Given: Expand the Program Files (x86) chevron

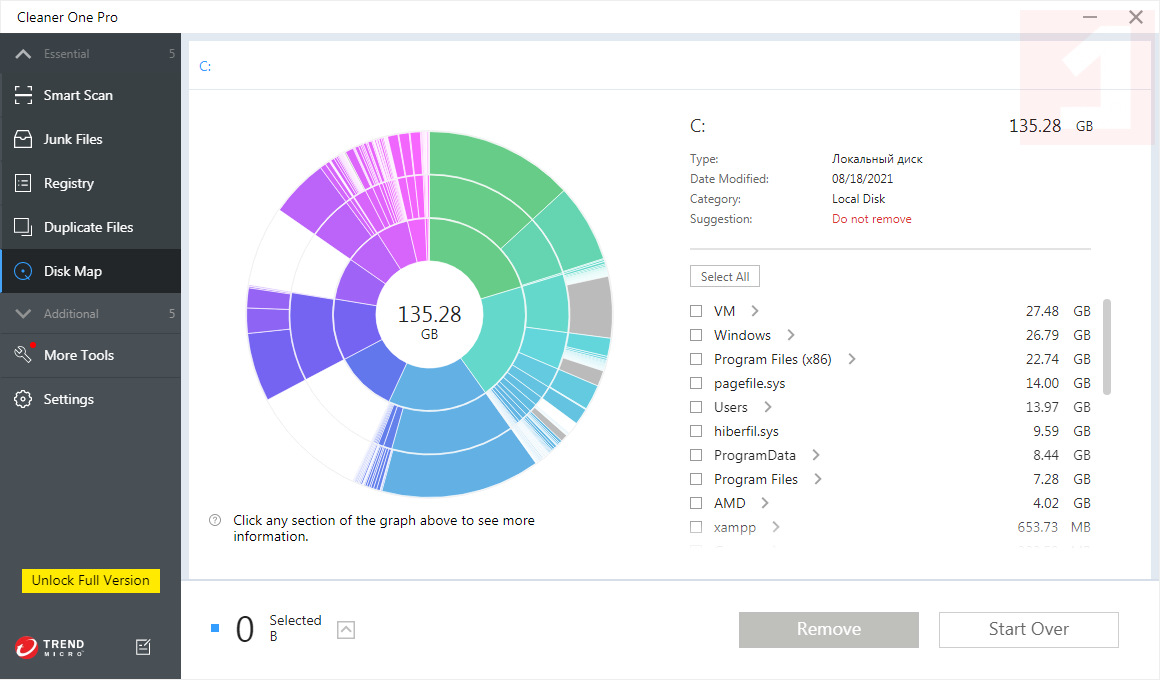Looking at the screenshot, I should (x=852, y=359).
